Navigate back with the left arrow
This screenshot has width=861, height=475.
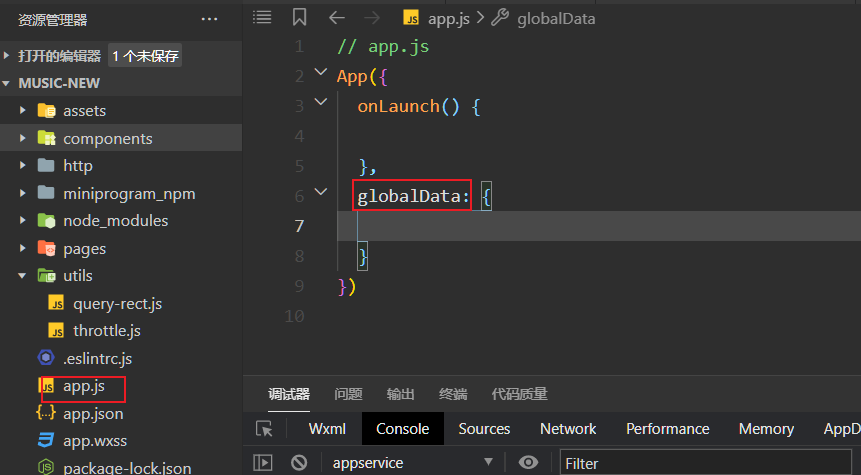coord(337,17)
